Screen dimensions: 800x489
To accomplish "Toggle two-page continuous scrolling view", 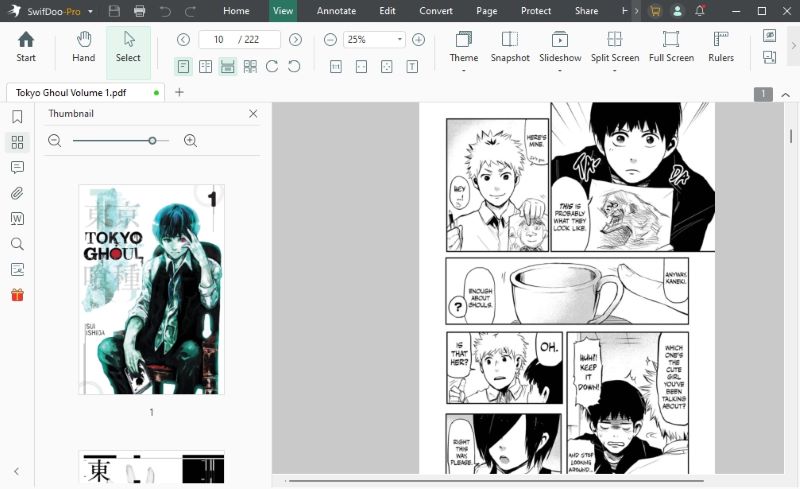I will [250, 67].
